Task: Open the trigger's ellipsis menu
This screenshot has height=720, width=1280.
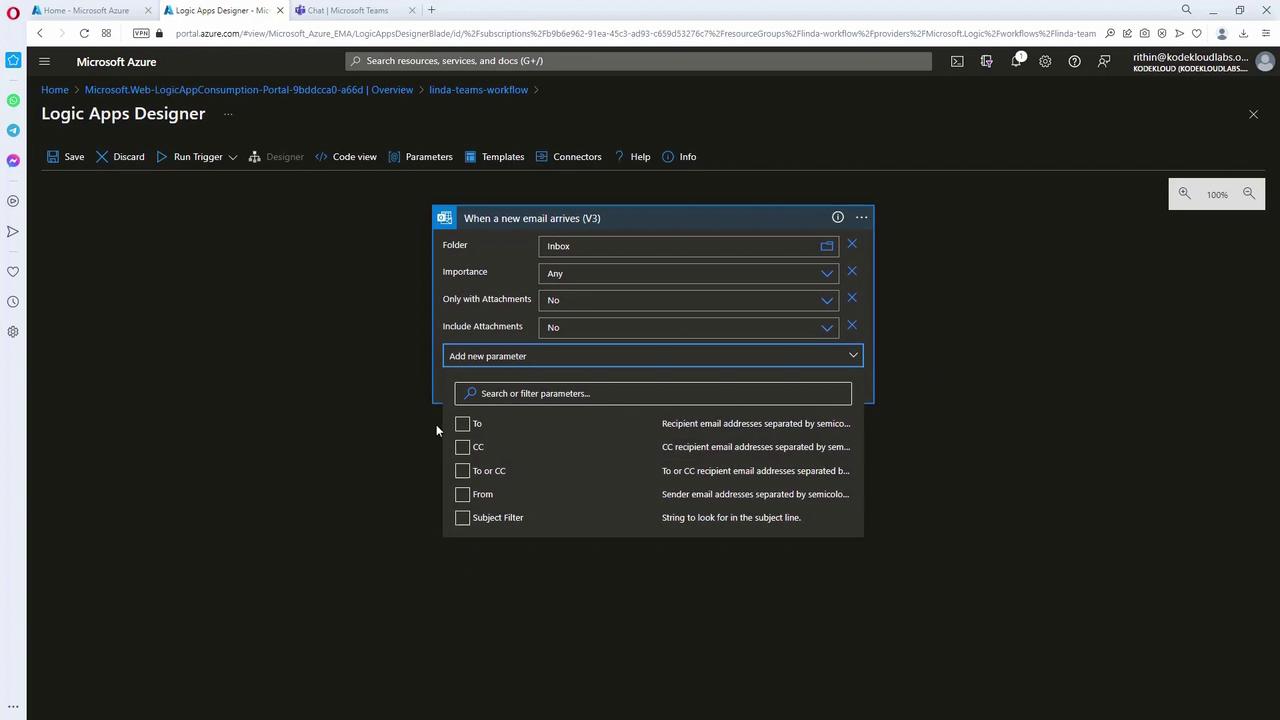Action: tap(861, 217)
